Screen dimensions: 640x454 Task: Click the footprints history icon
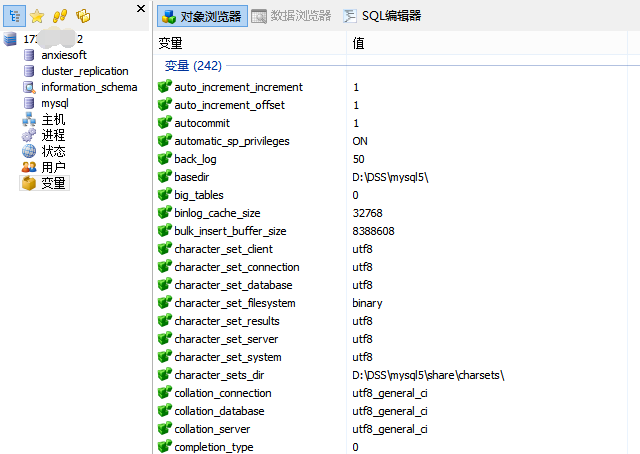pos(60,16)
